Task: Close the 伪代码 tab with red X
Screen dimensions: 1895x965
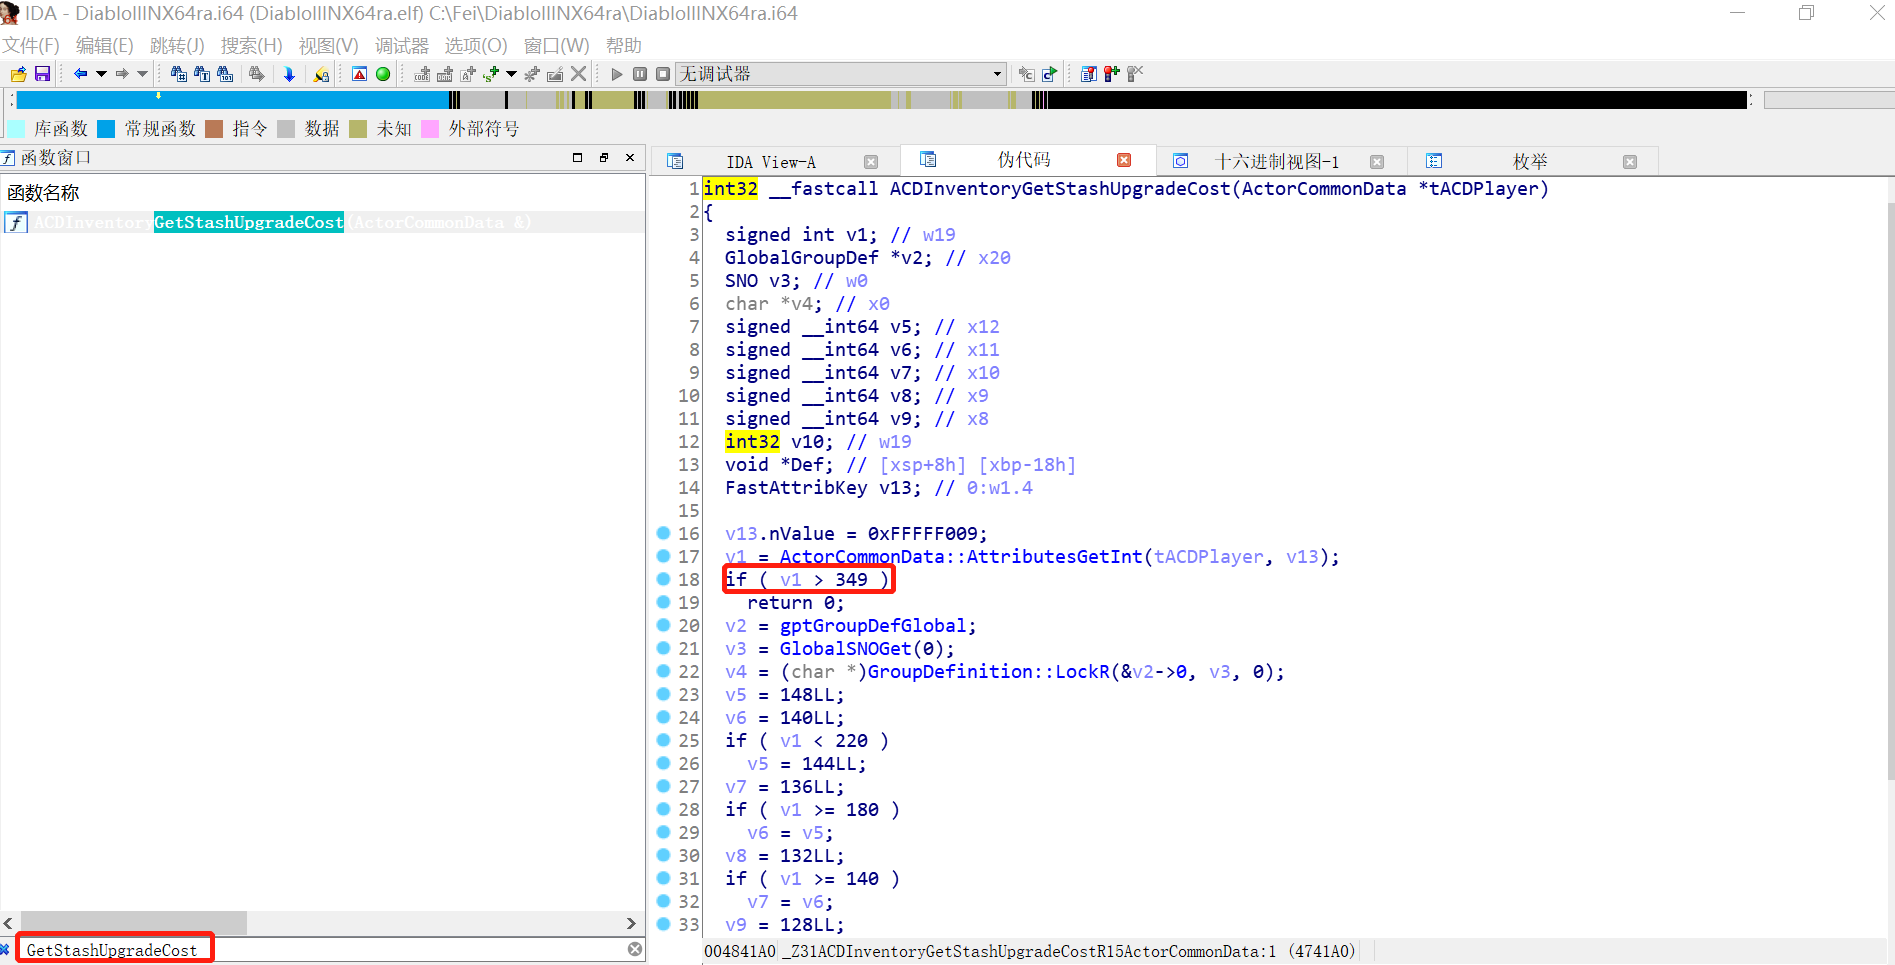Action: click(x=1124, y=160)
